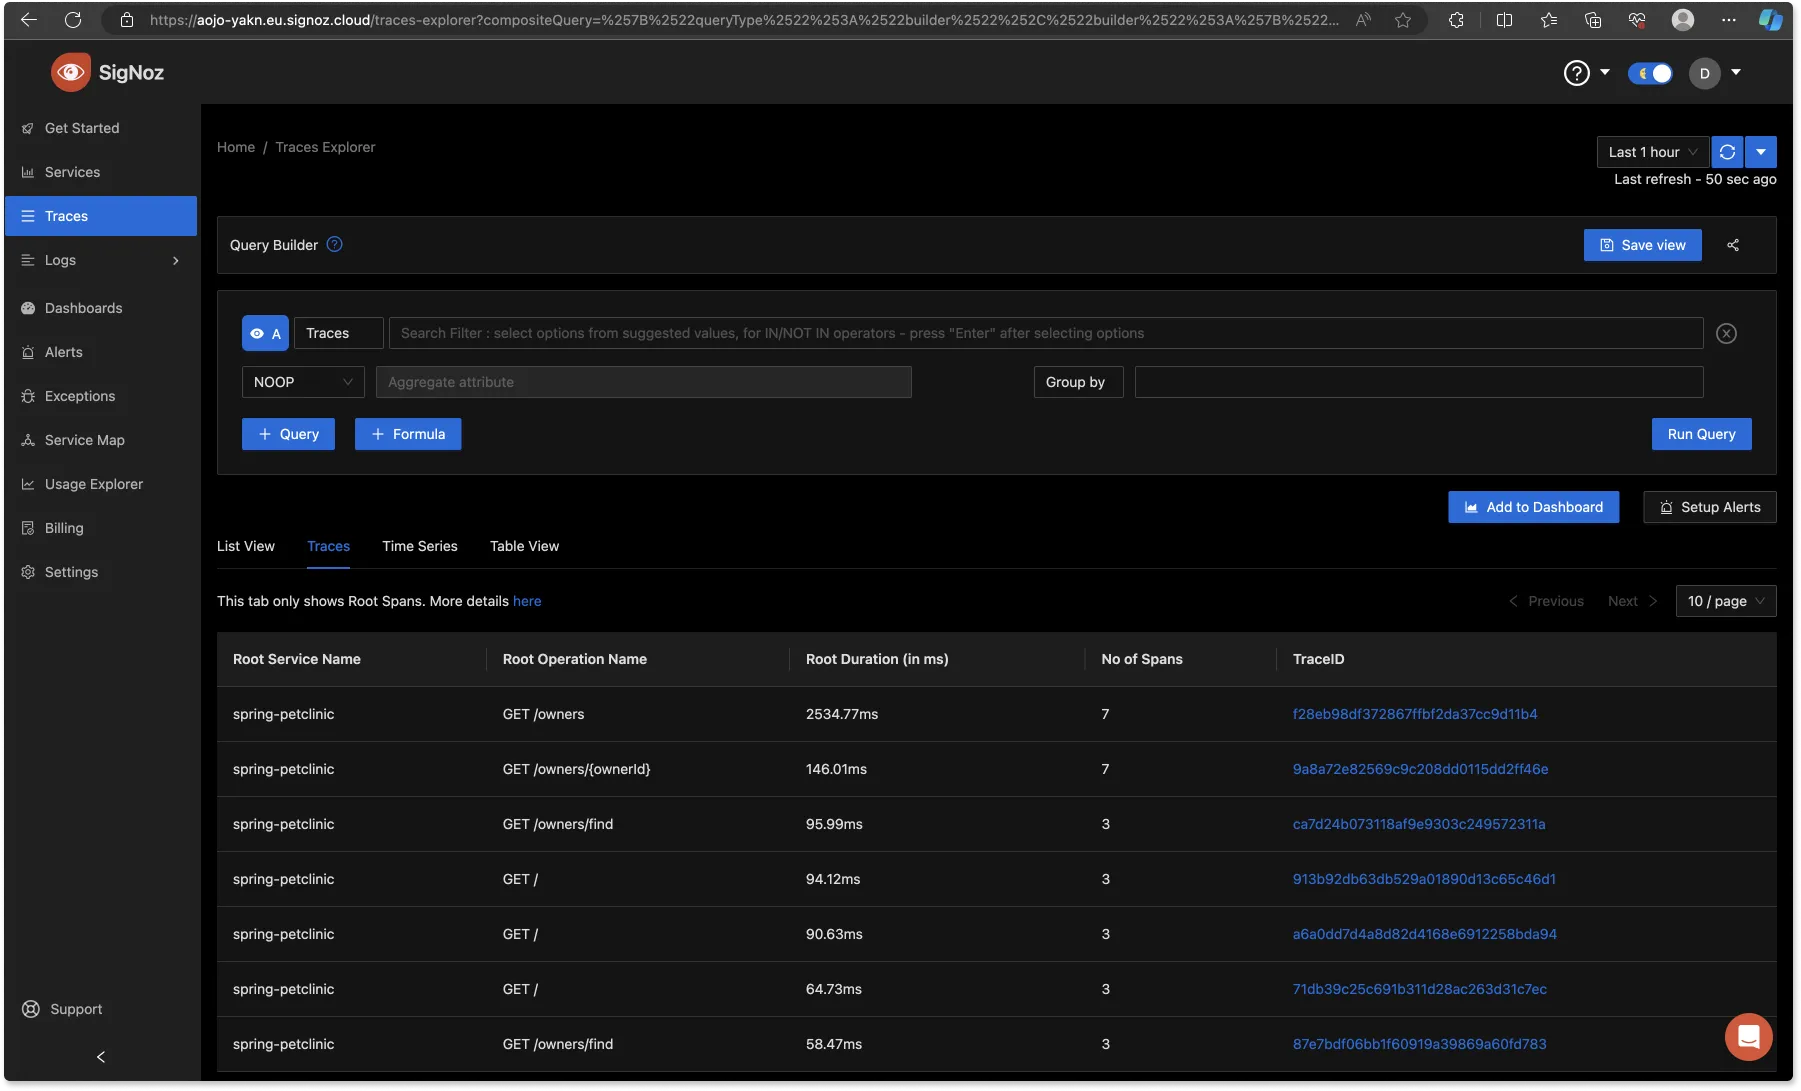Click the 'here' more details link

coord(527,601)
